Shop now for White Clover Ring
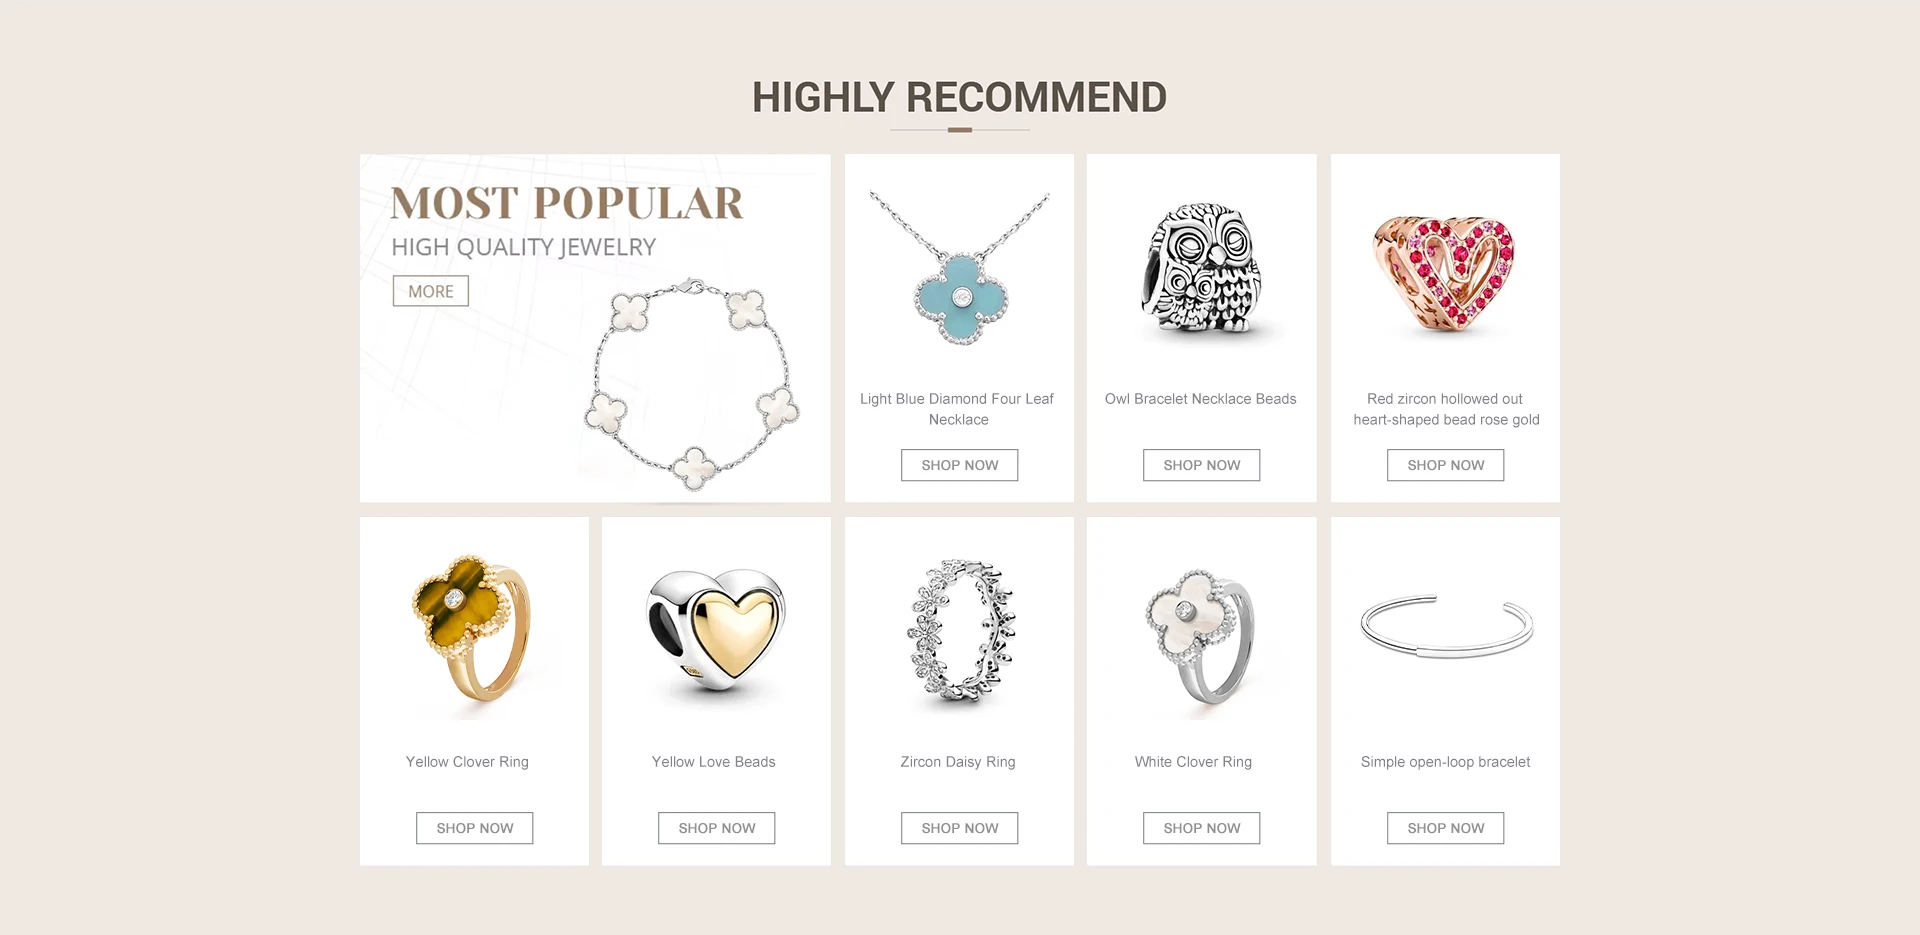The image size is (1920, 935). point(1201,828)
